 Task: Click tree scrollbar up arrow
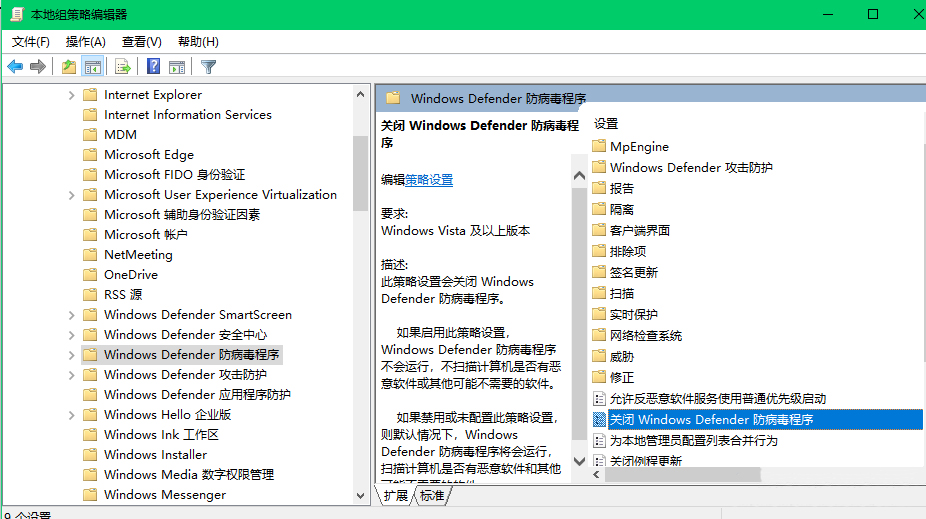coord(360,94)
